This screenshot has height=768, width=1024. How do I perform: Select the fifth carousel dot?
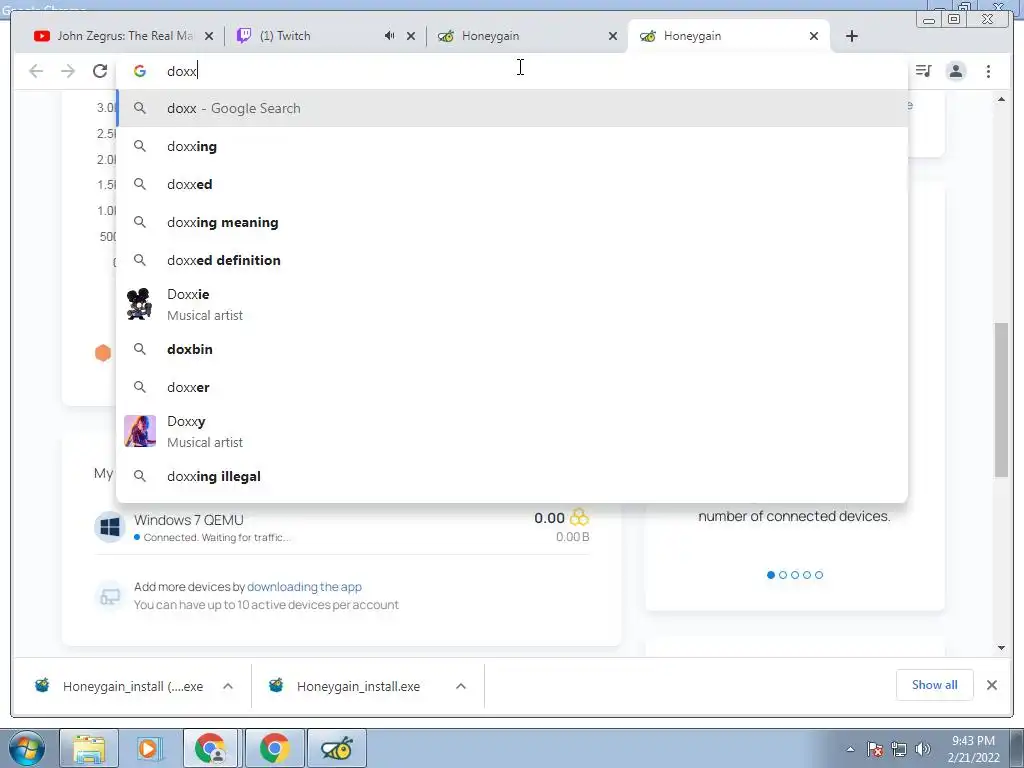(x=819, y=575)
